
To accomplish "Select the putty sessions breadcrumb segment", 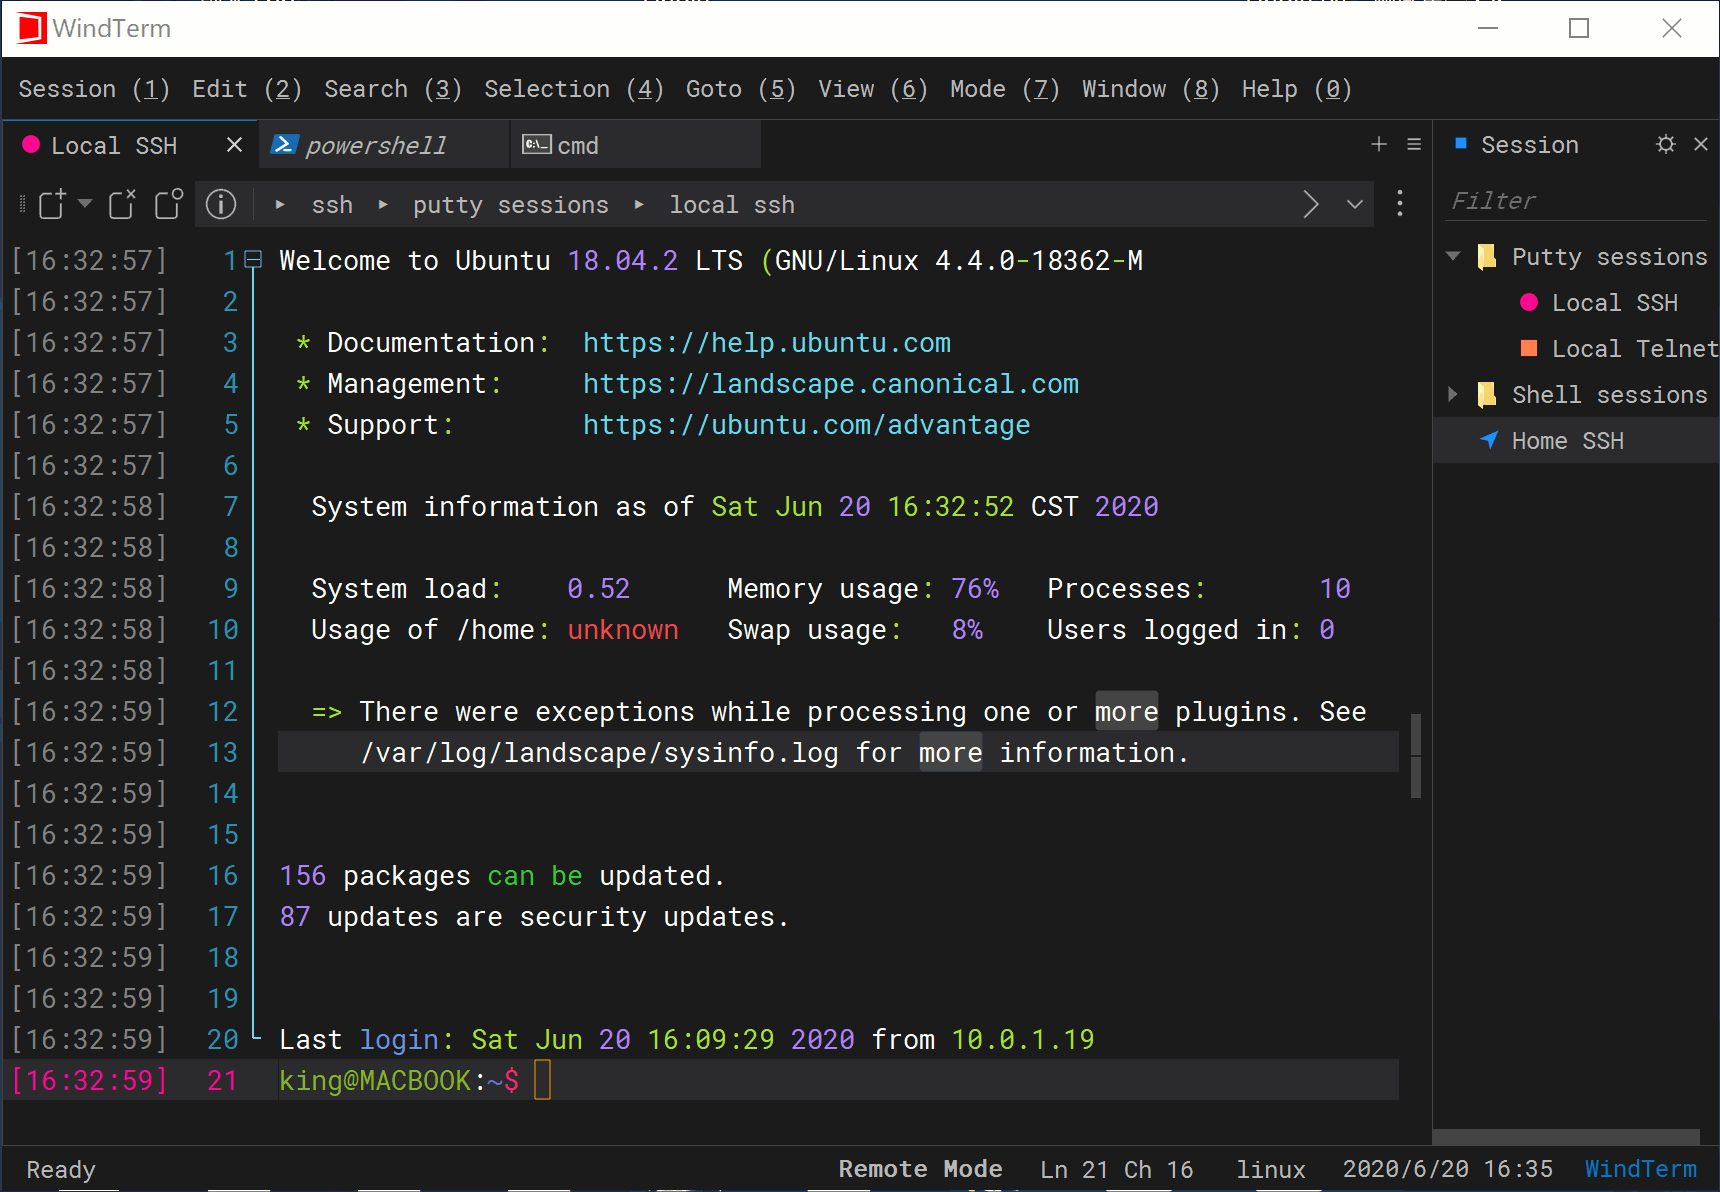I will click(511, 205).
